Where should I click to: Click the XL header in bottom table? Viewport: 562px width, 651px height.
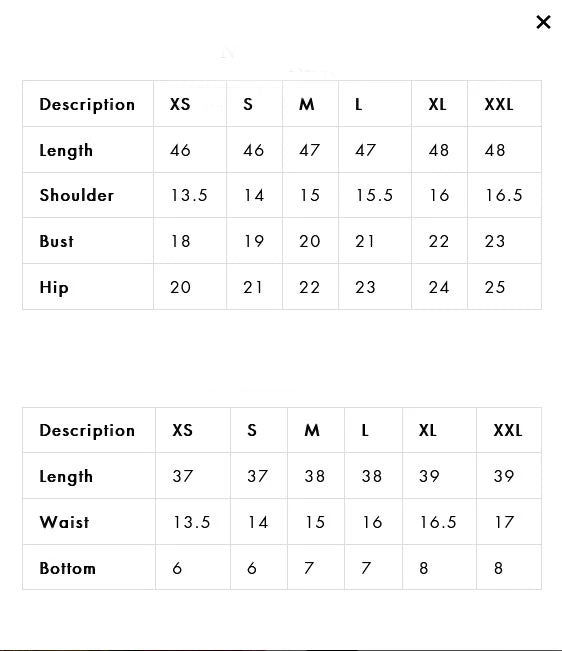point(428,430)
